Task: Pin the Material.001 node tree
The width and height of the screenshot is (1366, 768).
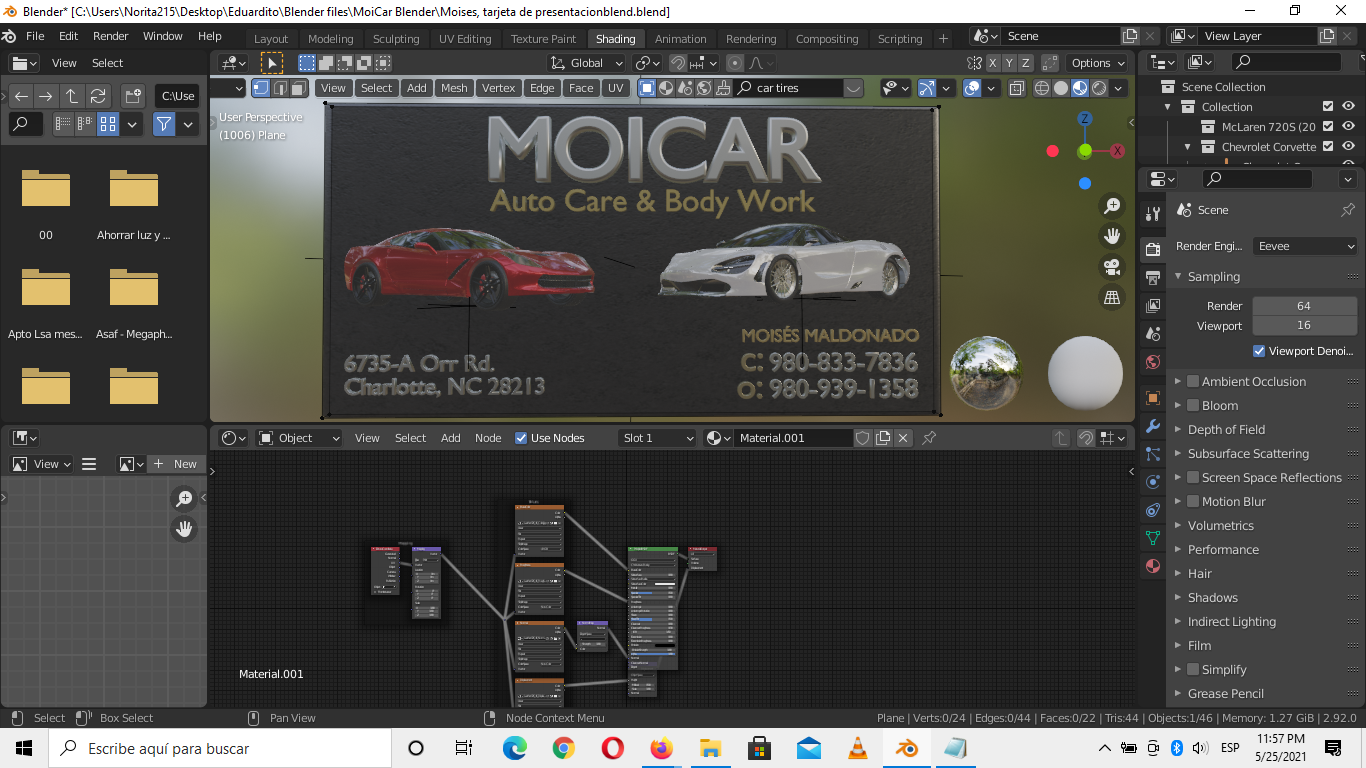Action: [929, 438]
